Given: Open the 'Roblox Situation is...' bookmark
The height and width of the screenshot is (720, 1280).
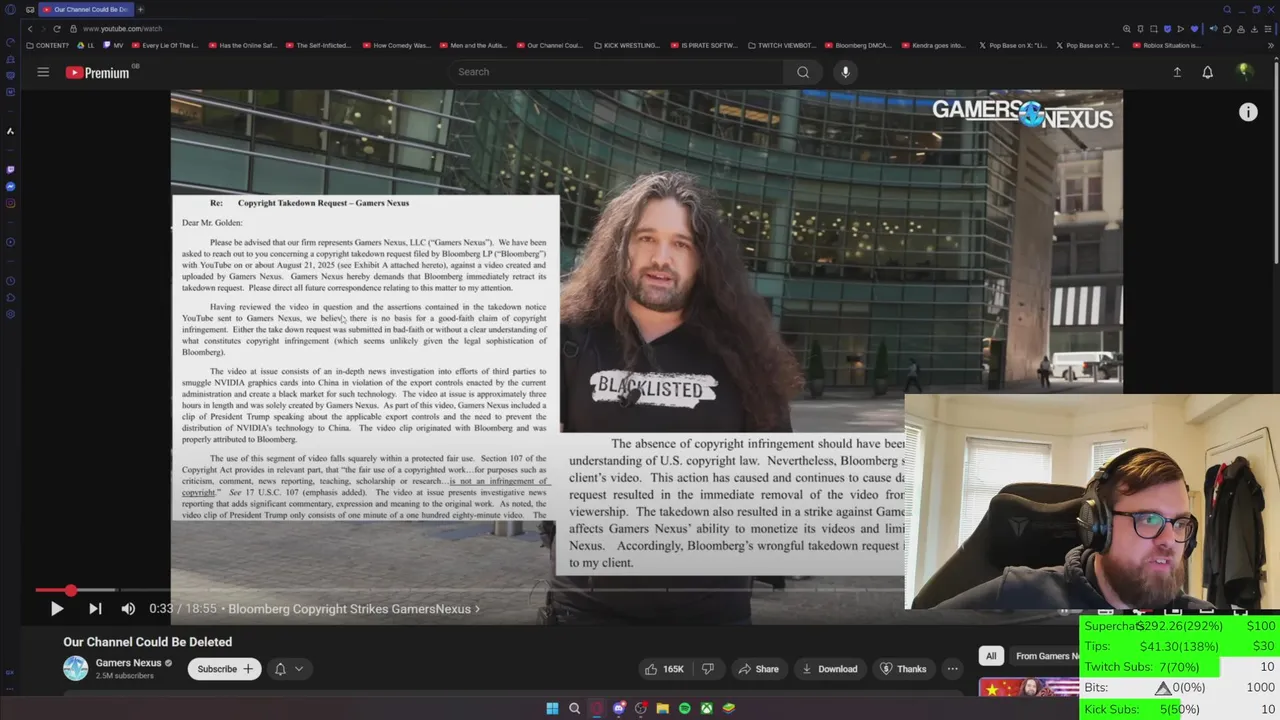Looking at the screenshot, I should point(1166,45).
